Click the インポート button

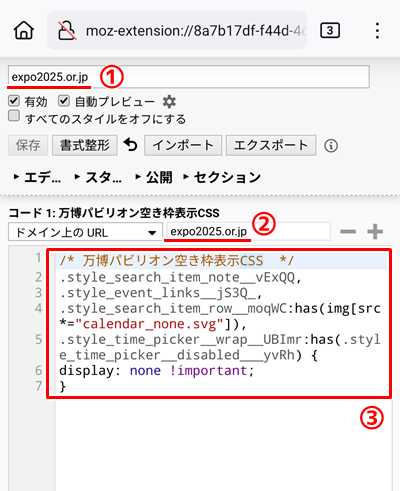[183, 145]
